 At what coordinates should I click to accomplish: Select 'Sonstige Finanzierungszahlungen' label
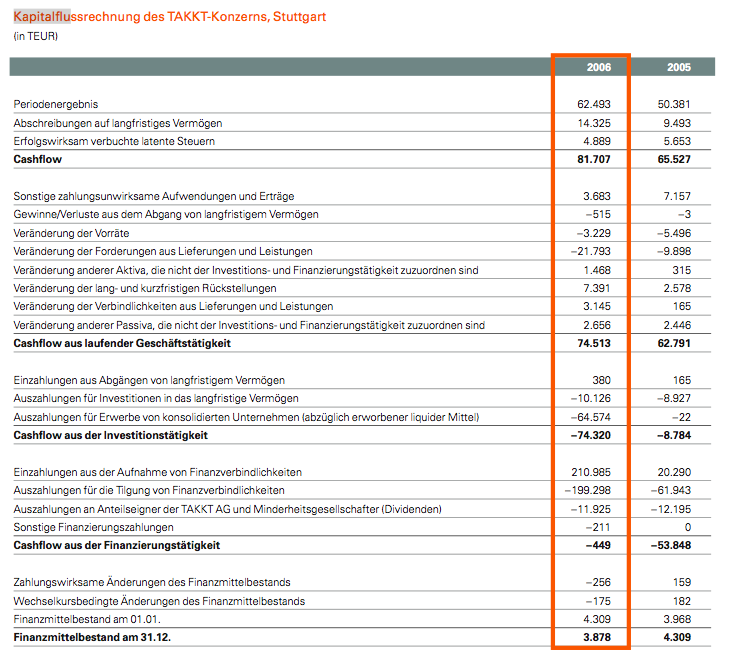[93, 528]
